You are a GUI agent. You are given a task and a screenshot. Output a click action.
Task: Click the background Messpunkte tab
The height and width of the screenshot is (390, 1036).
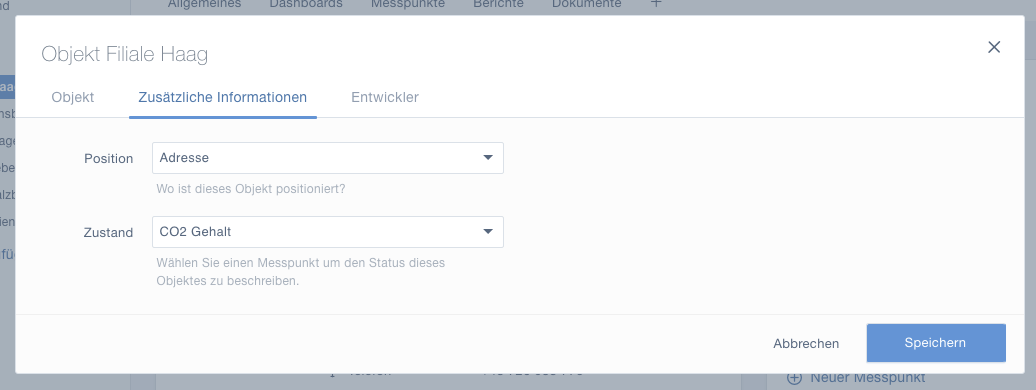pyautogui.click(x=408, y=4)
